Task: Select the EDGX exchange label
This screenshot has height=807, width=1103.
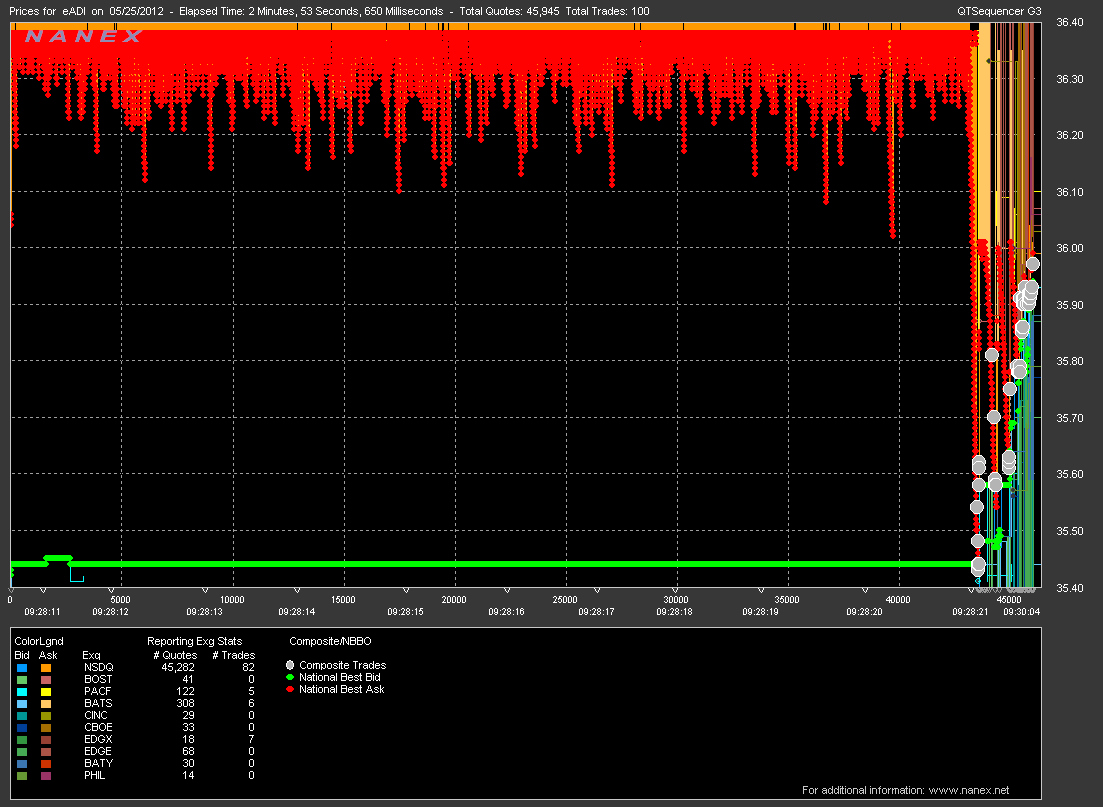Action: [x=98, y=739]
